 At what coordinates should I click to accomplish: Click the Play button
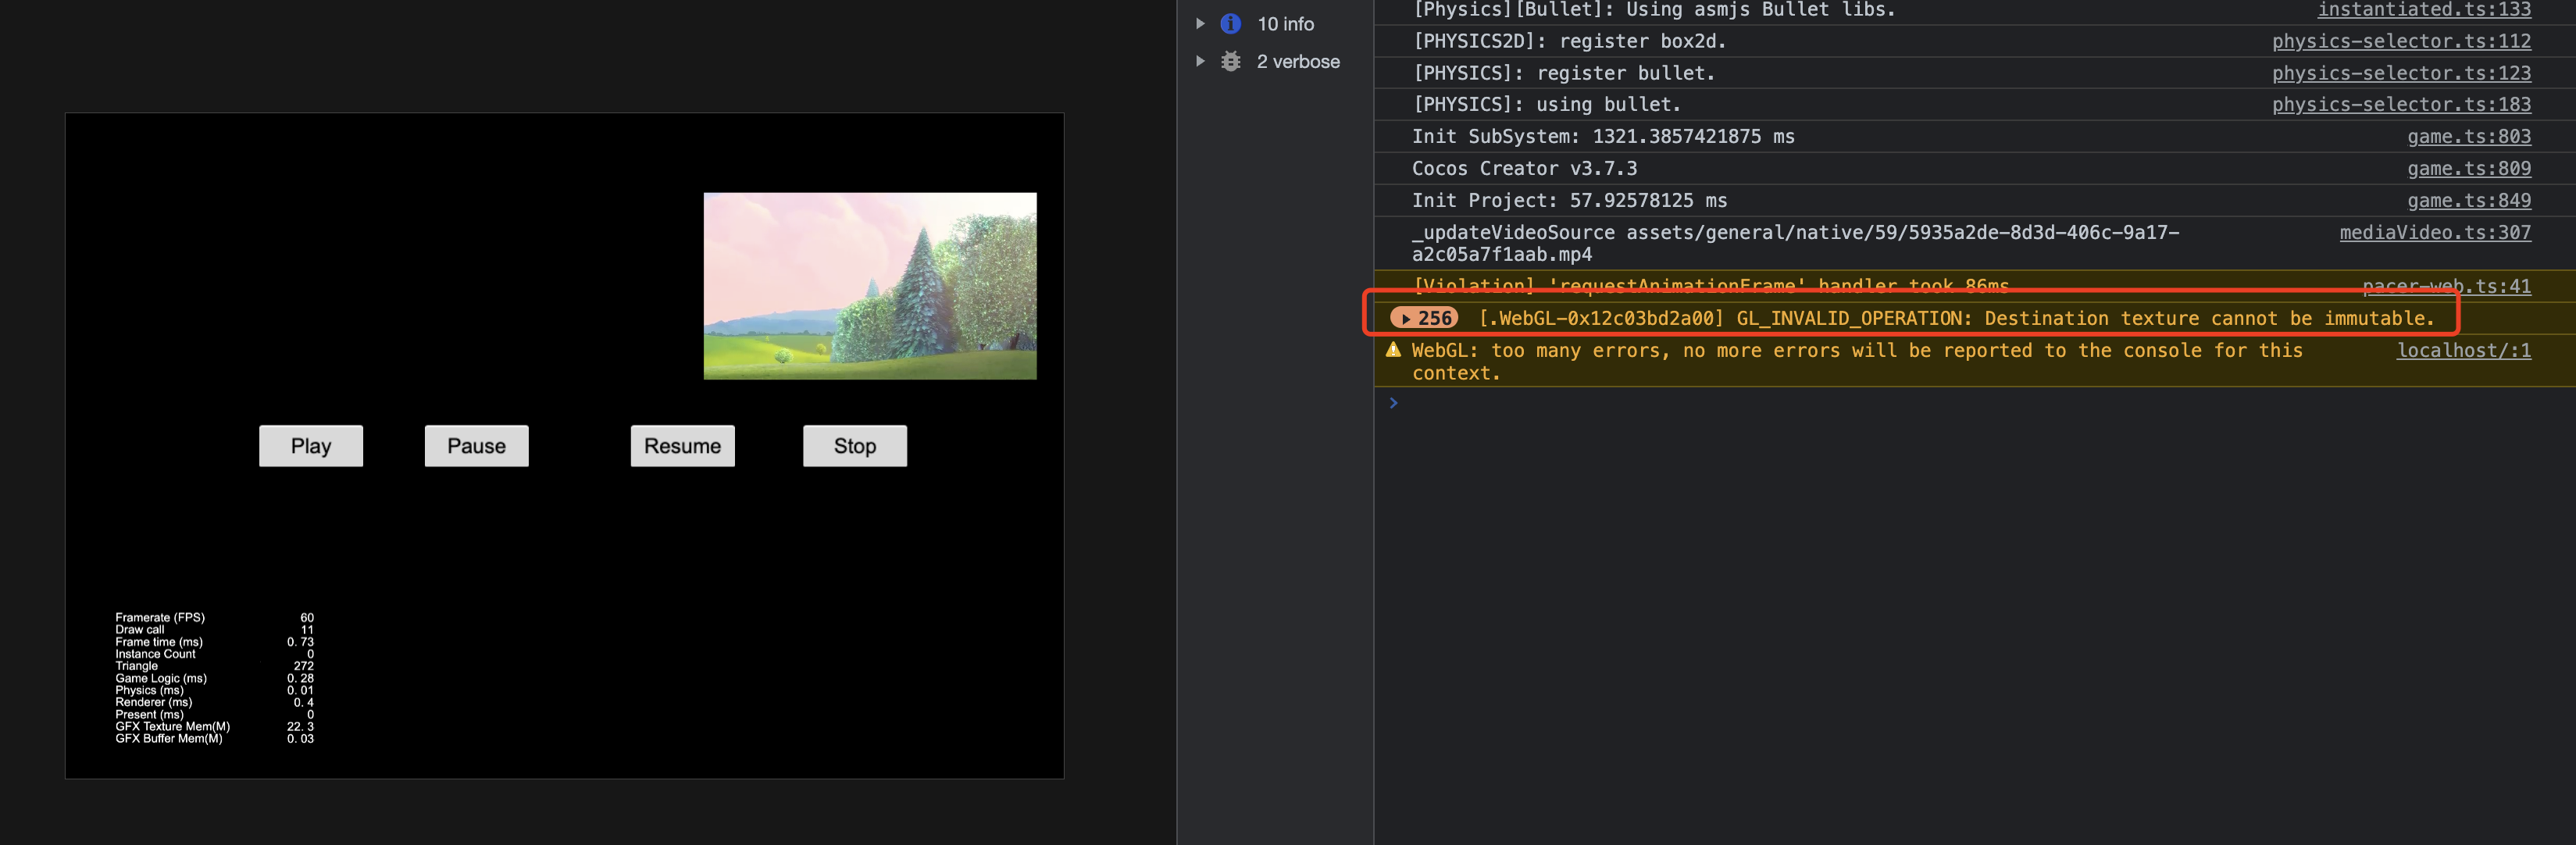point(310,446)
